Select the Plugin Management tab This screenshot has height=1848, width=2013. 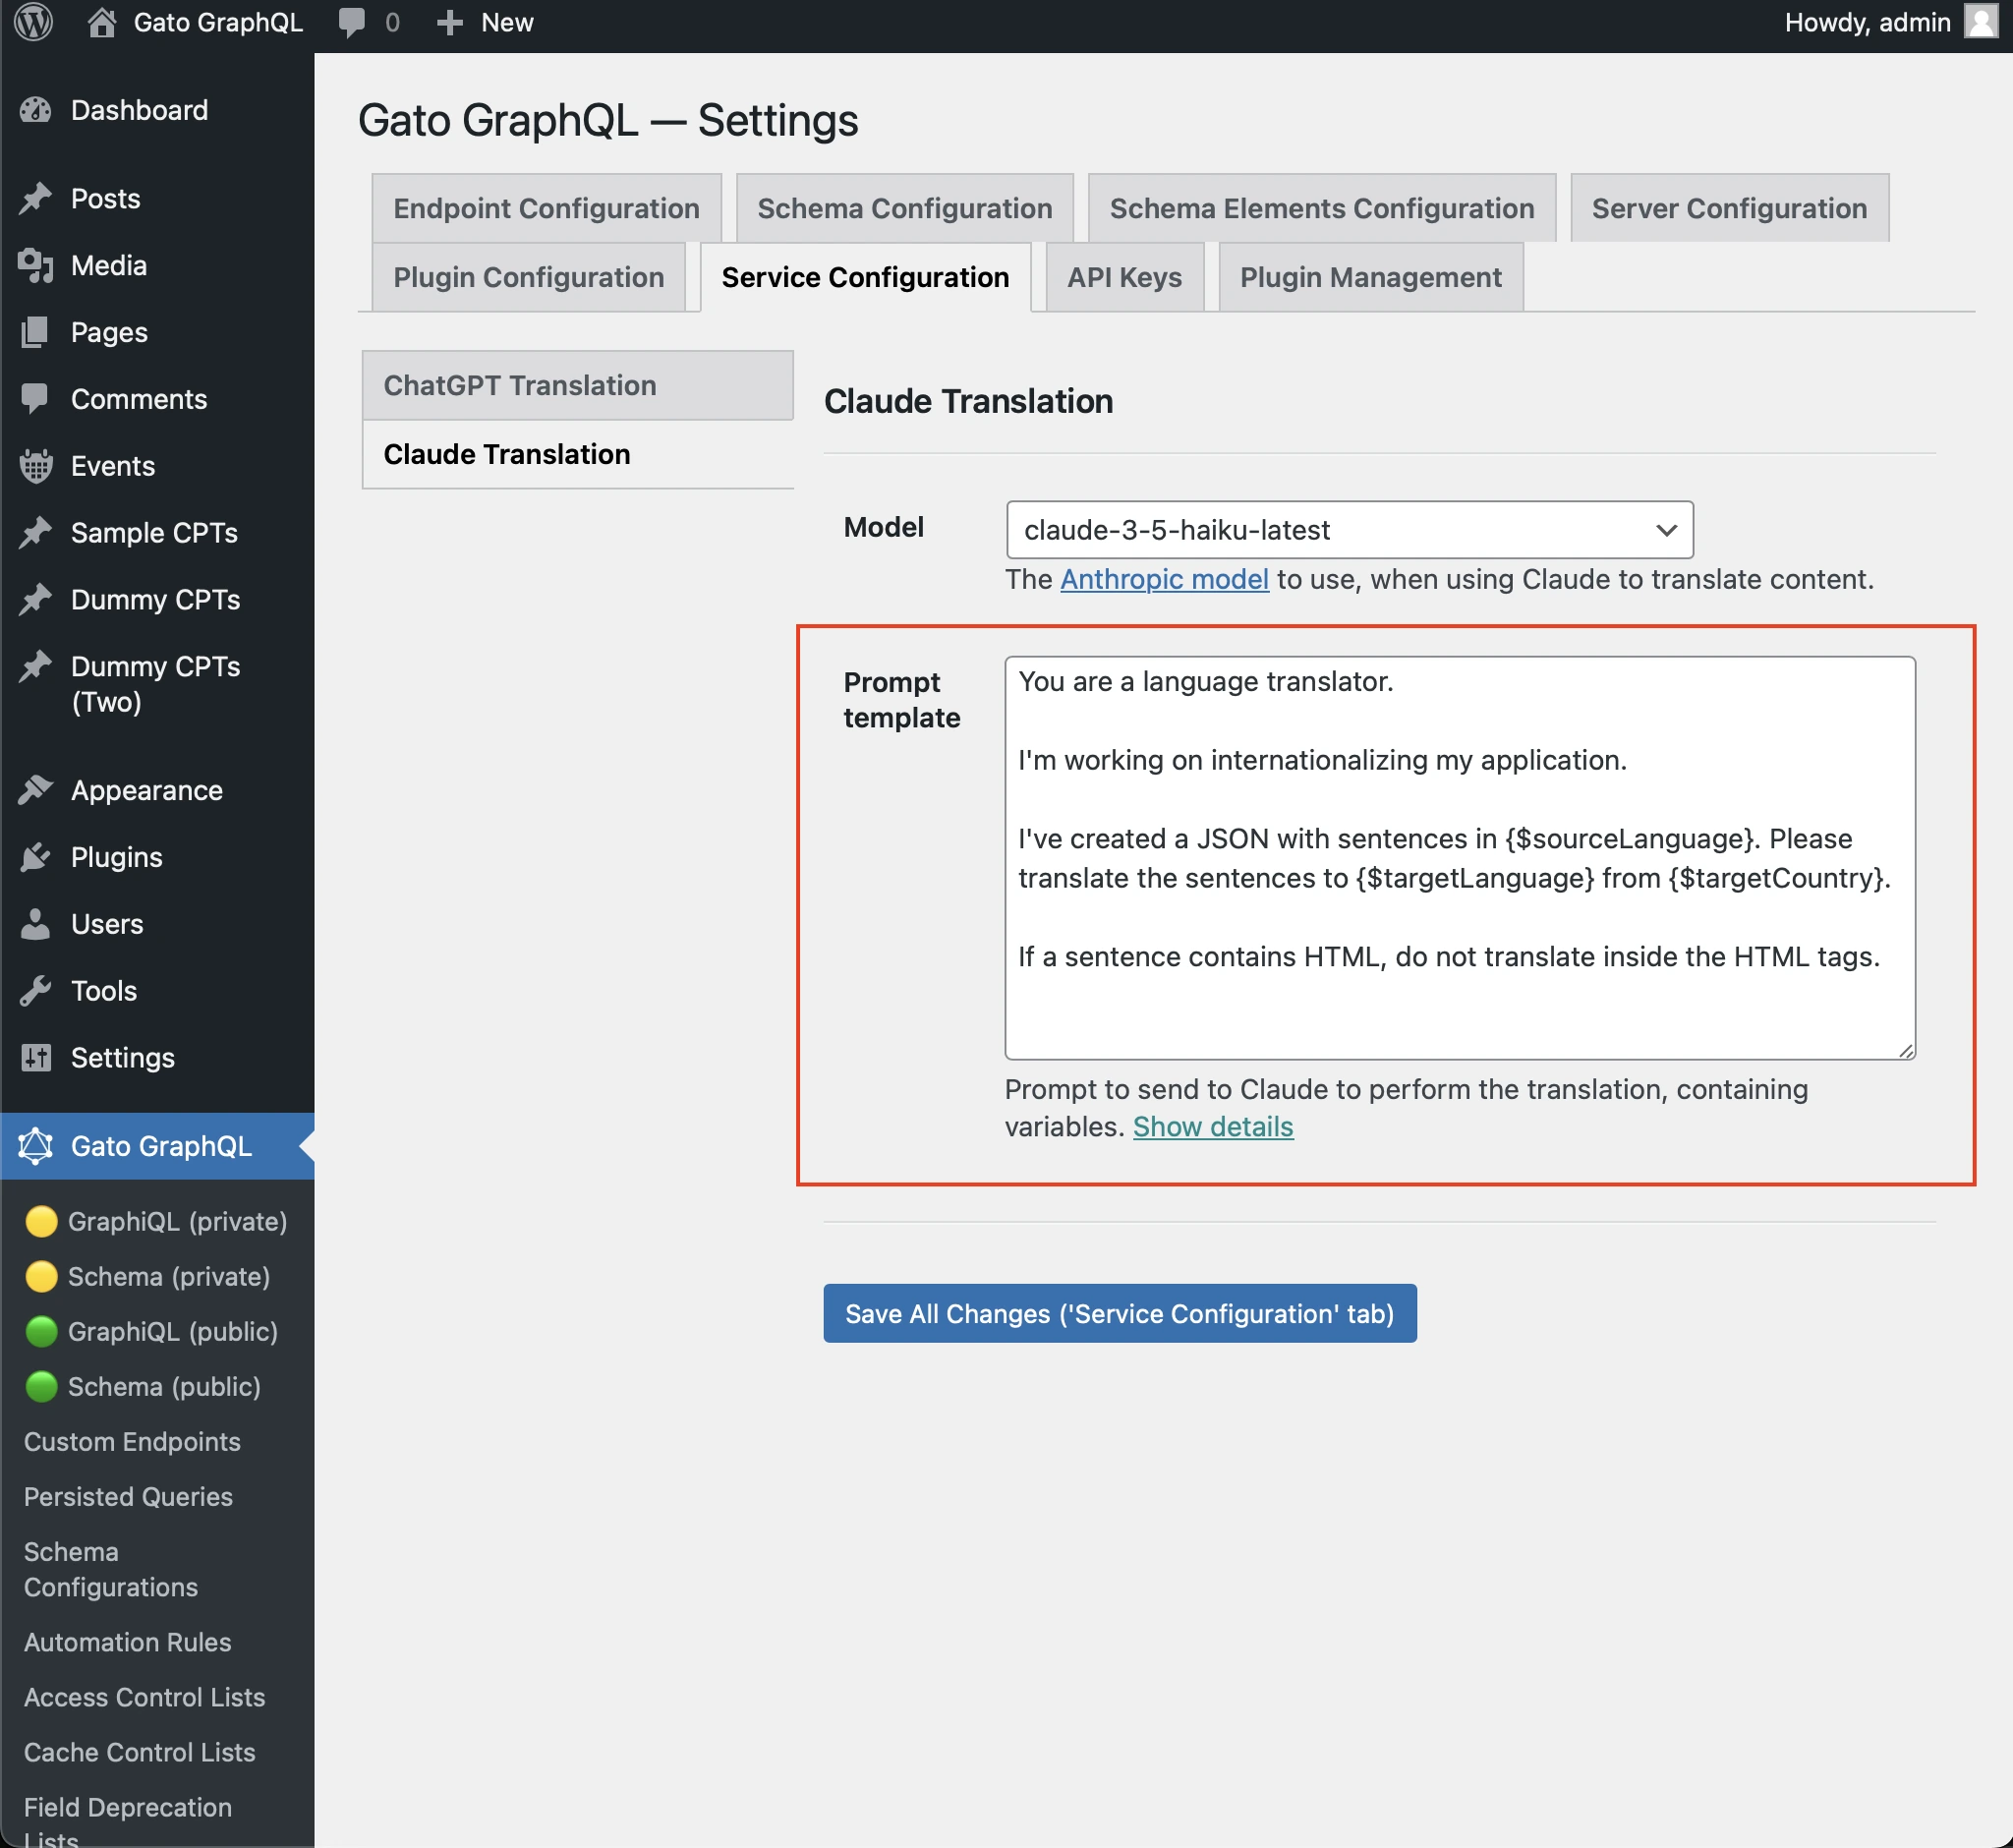(x=1367, y=277)
